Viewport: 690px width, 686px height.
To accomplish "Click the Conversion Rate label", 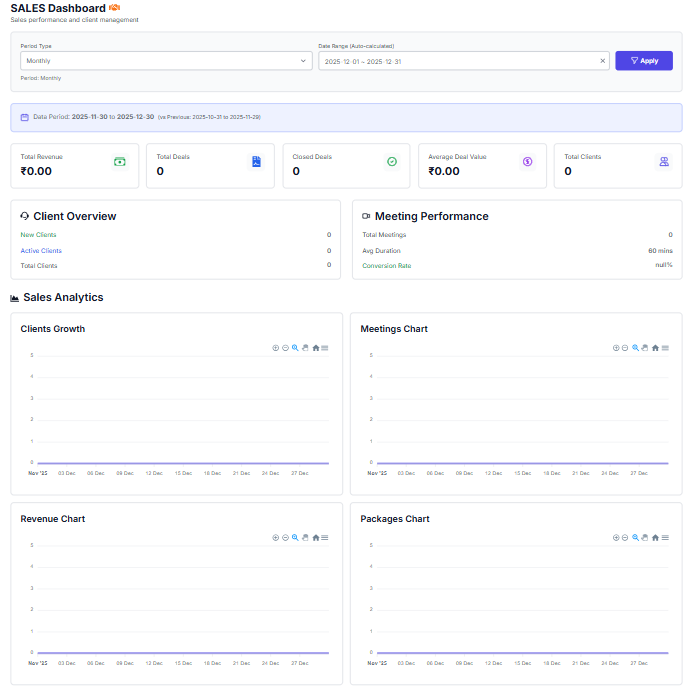I will (386, 266).
